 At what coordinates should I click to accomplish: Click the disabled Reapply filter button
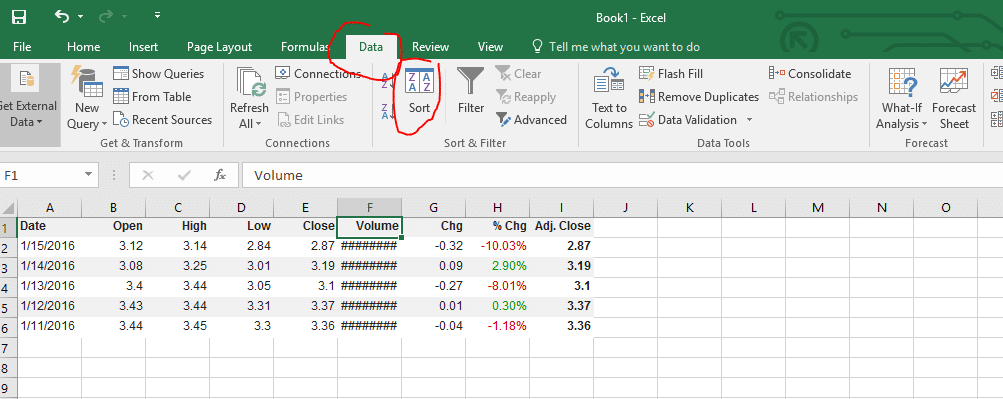[526, 97]
